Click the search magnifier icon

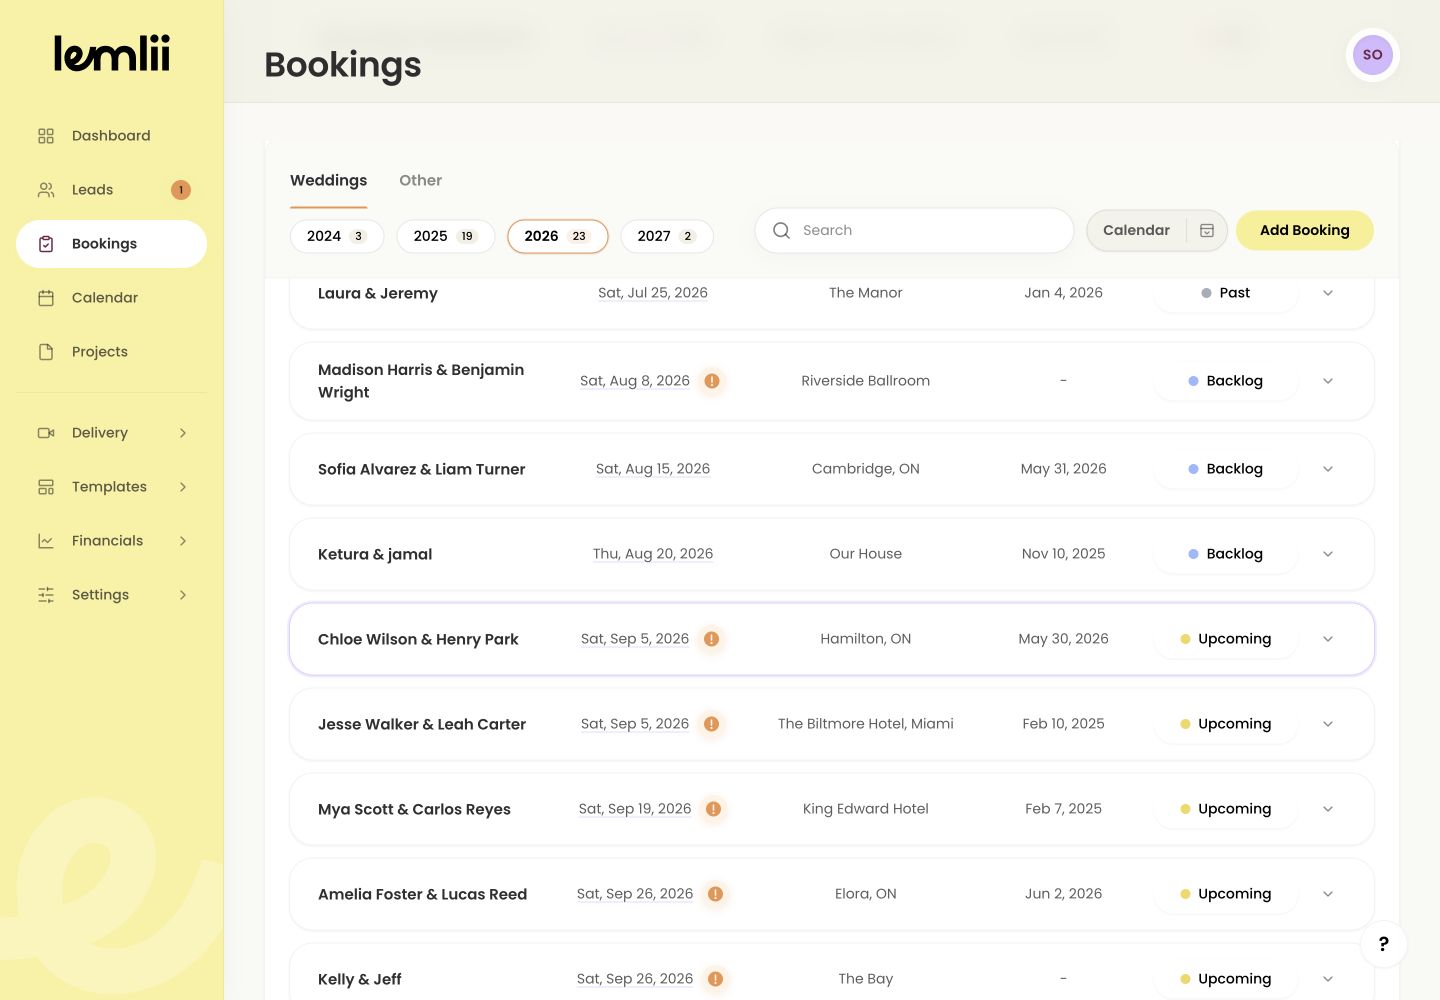click(782, 230)
